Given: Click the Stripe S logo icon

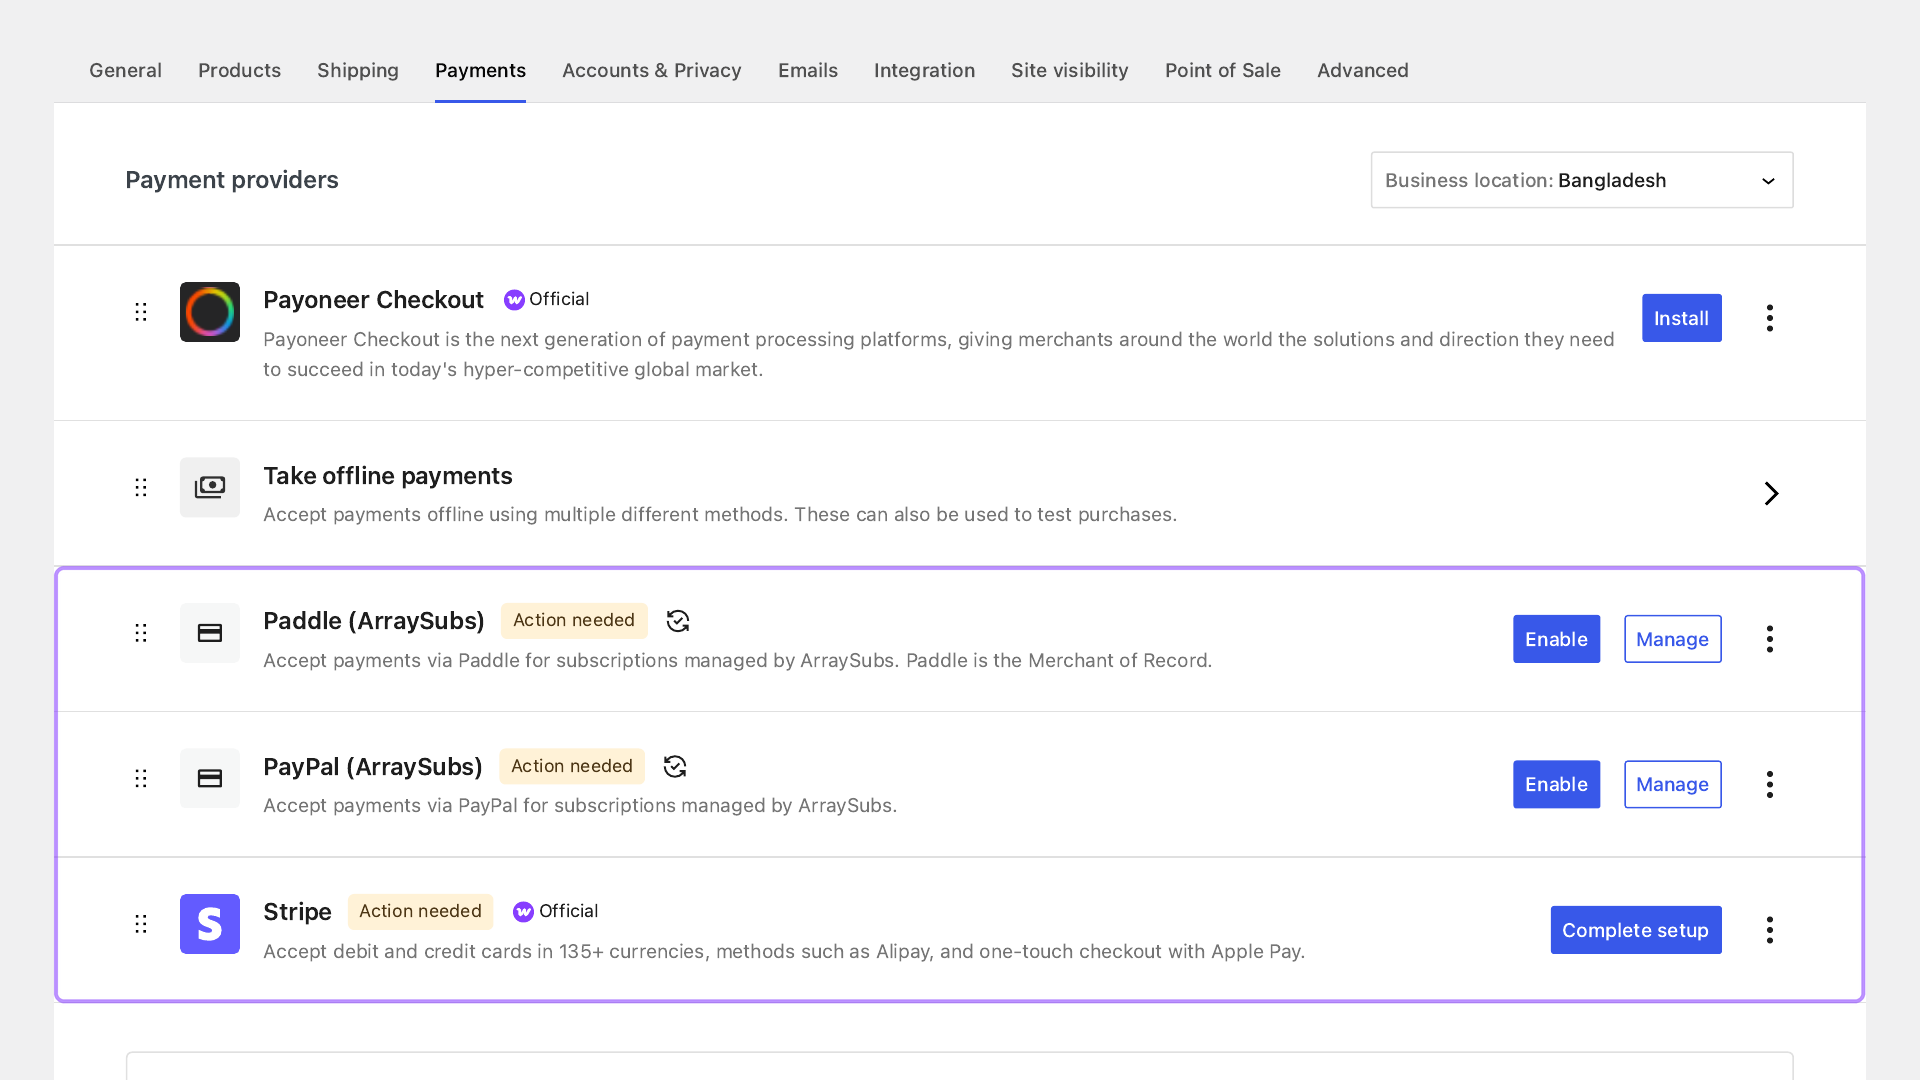Looking at the screenshot, I should tap(210, 924).
